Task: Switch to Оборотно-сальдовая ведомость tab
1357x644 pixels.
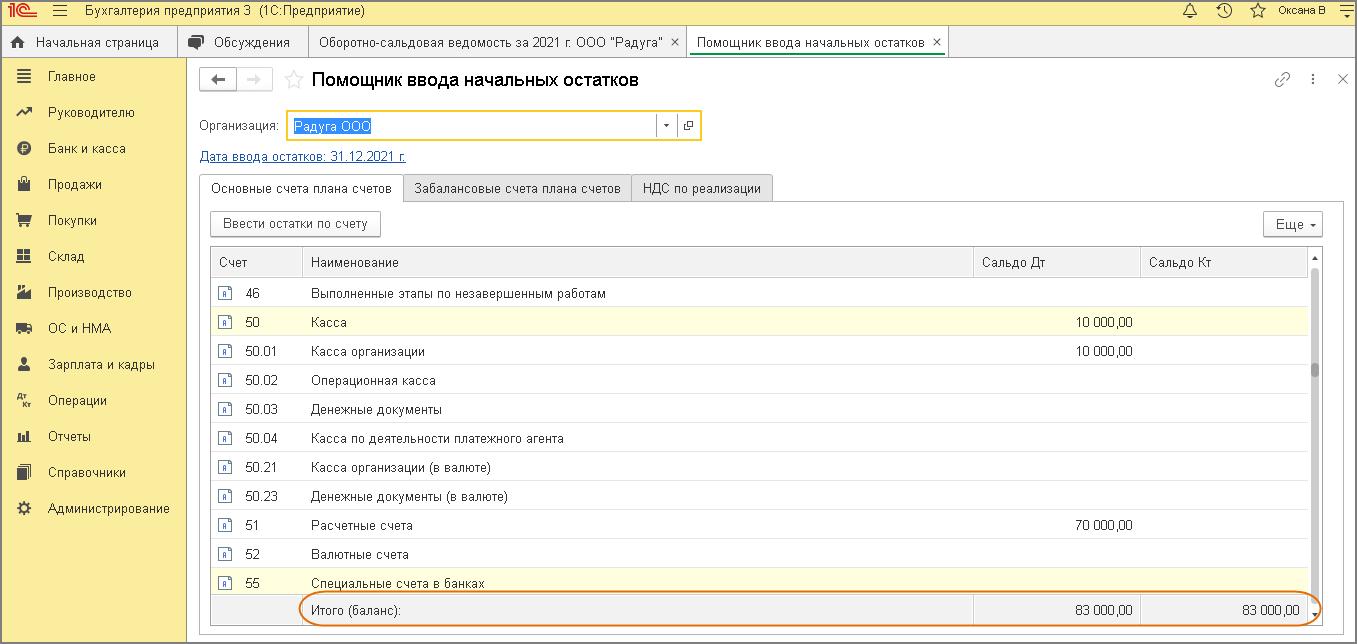Action: pyautogui.click(x=491, y=42)
